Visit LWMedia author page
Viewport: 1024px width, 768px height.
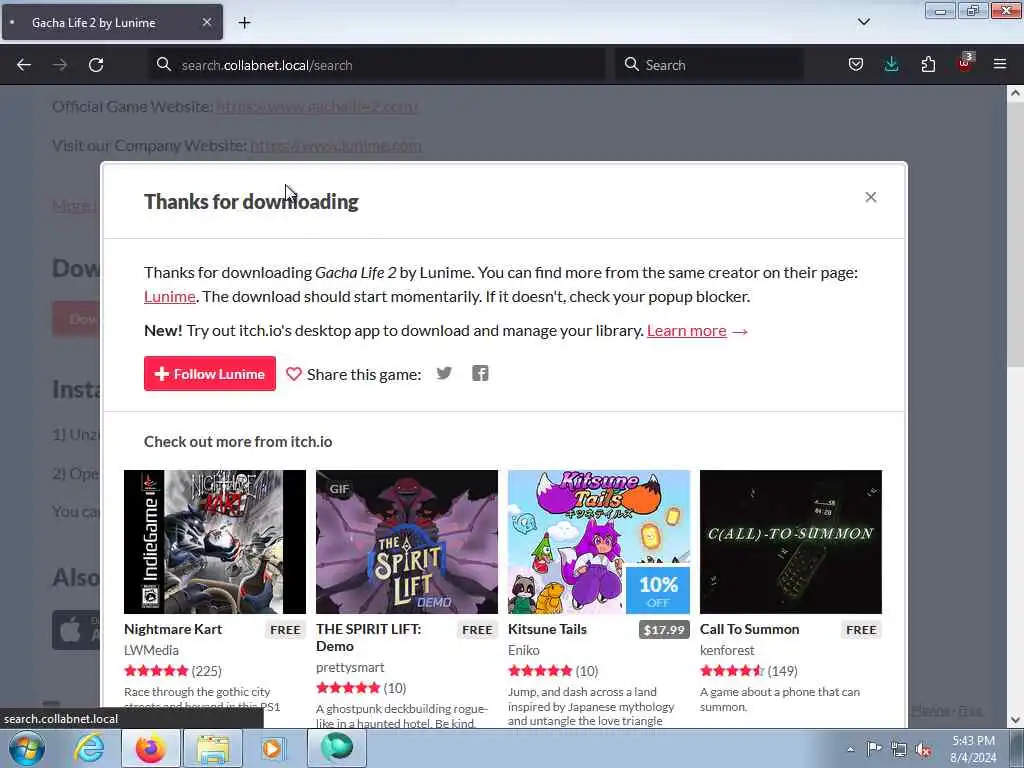click(152, 650)
